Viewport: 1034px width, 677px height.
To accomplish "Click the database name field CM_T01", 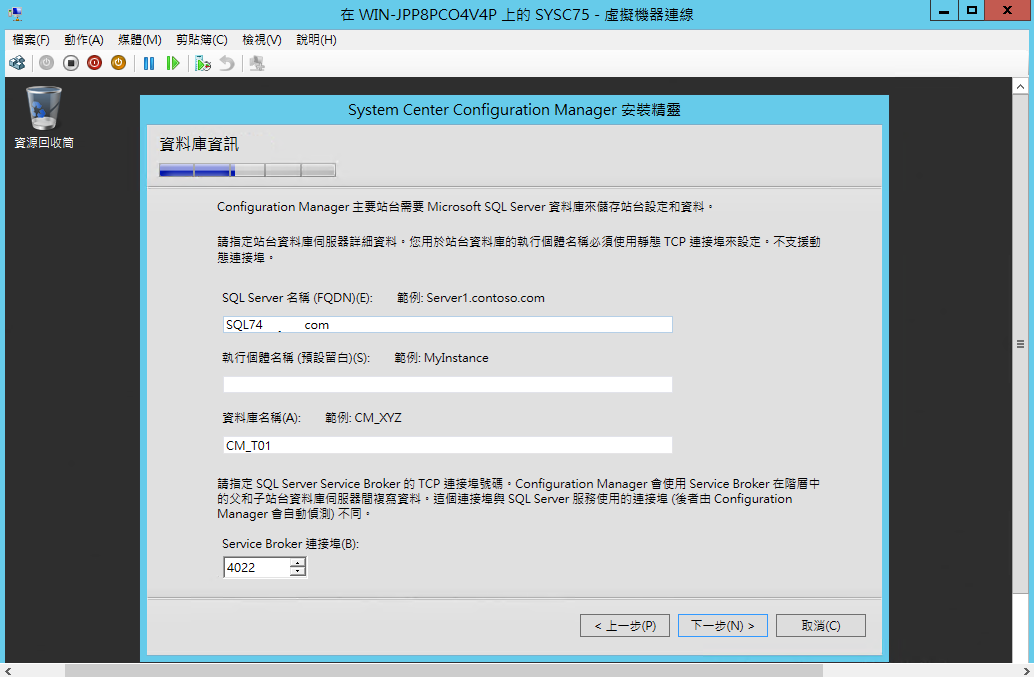I will point(448,445).
